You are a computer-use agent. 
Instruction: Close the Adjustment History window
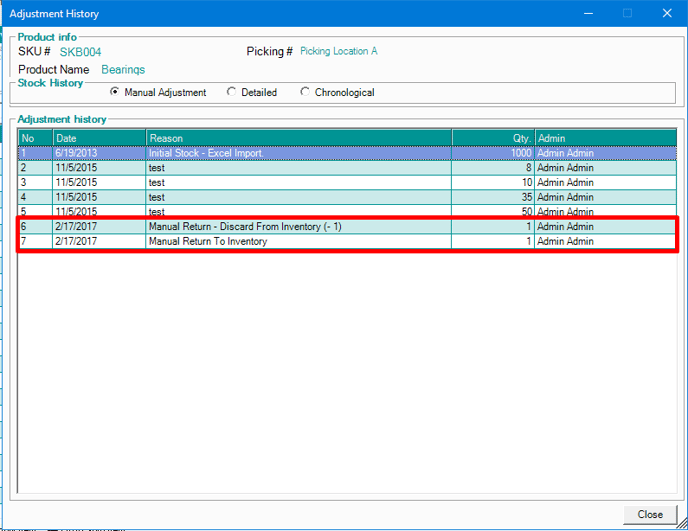tap(666, 14)
